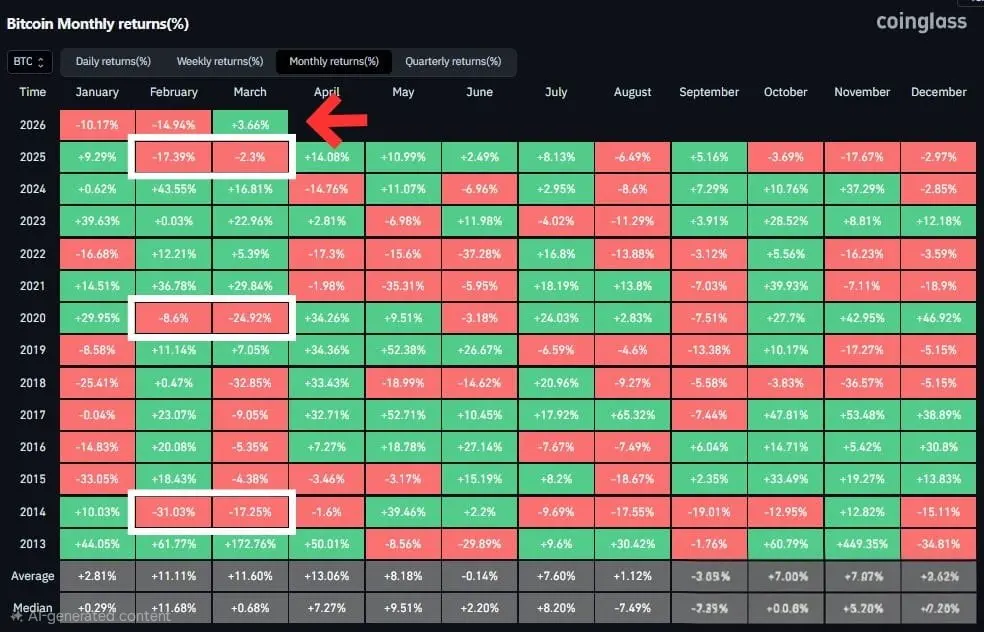Click the June column header

[x=479, y=92]
